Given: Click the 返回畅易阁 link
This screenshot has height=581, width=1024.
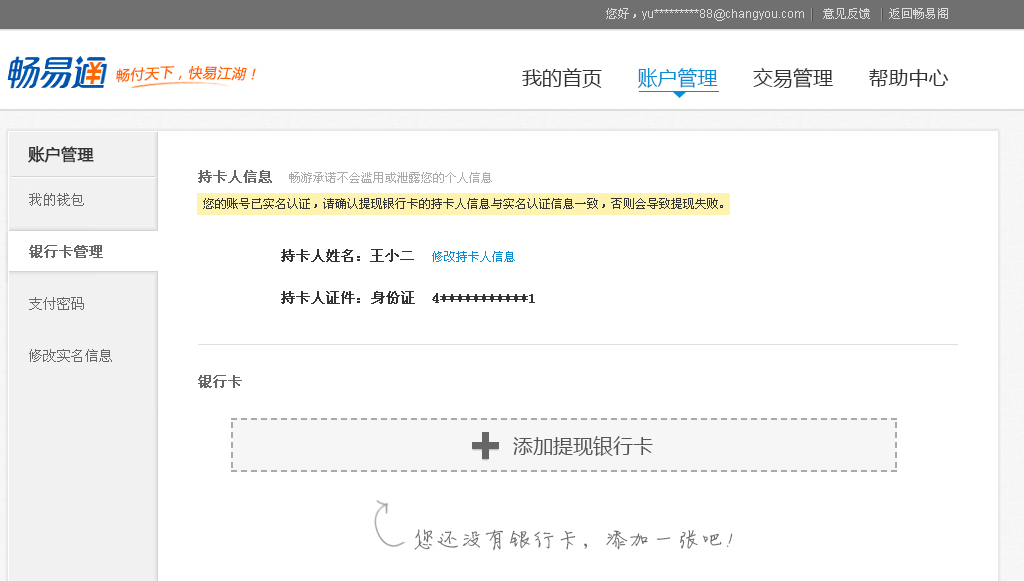Looking at the screenshot, I should (918, 14).
